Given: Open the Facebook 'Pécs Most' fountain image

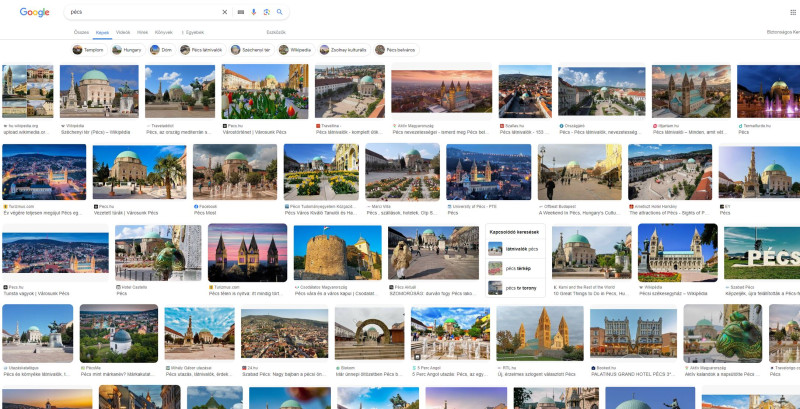Looking at the screenshot, I should tap(235, 172).
